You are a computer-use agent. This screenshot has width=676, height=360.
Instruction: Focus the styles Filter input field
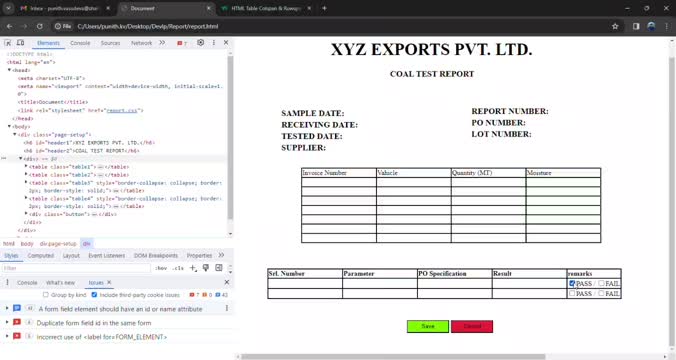coord(76,268)
